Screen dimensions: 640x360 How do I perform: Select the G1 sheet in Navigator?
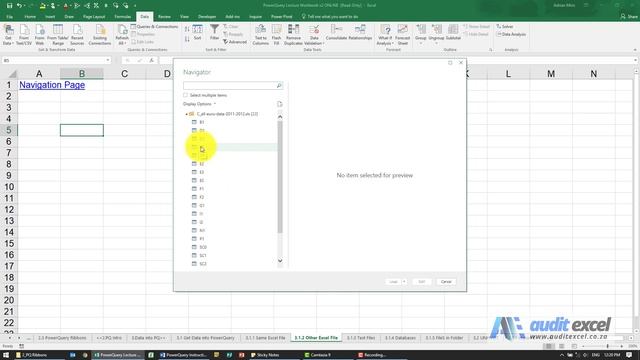tap(202, 205)
